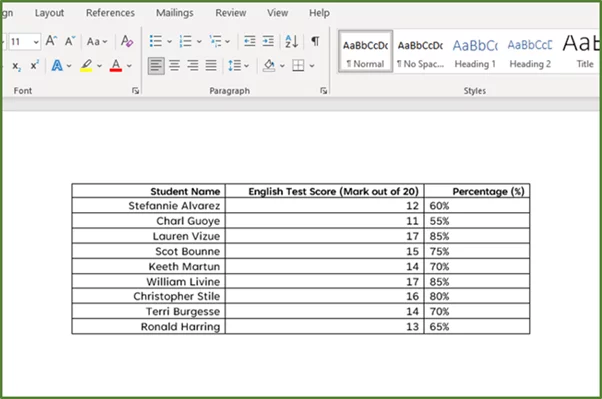Click the Student Name header cell
602x399 pixels.
click(149, 191)
